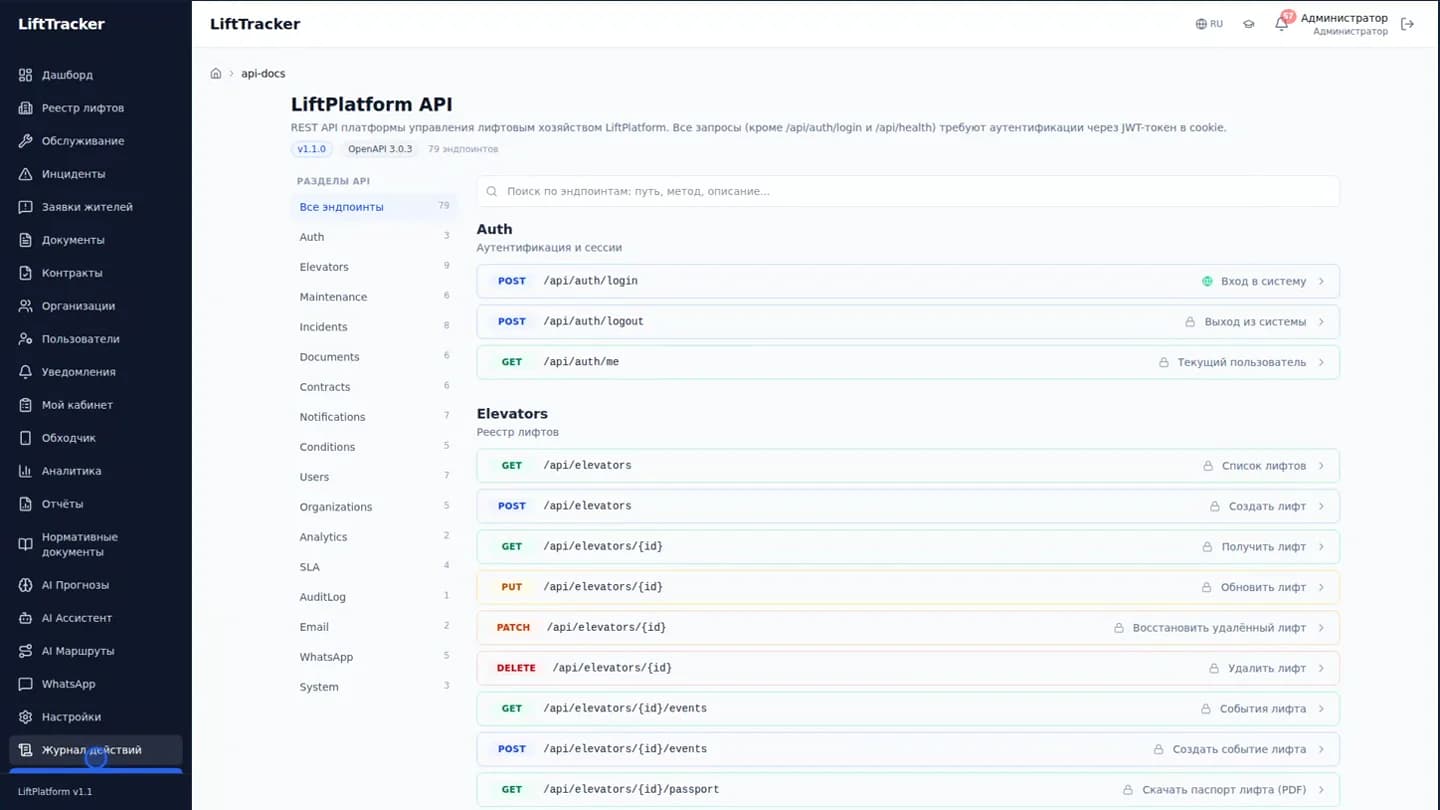The height and width of the screenshot is (810, 1440).
Task: Click the v1.1.0 version badge
Action: pos(312,149)
